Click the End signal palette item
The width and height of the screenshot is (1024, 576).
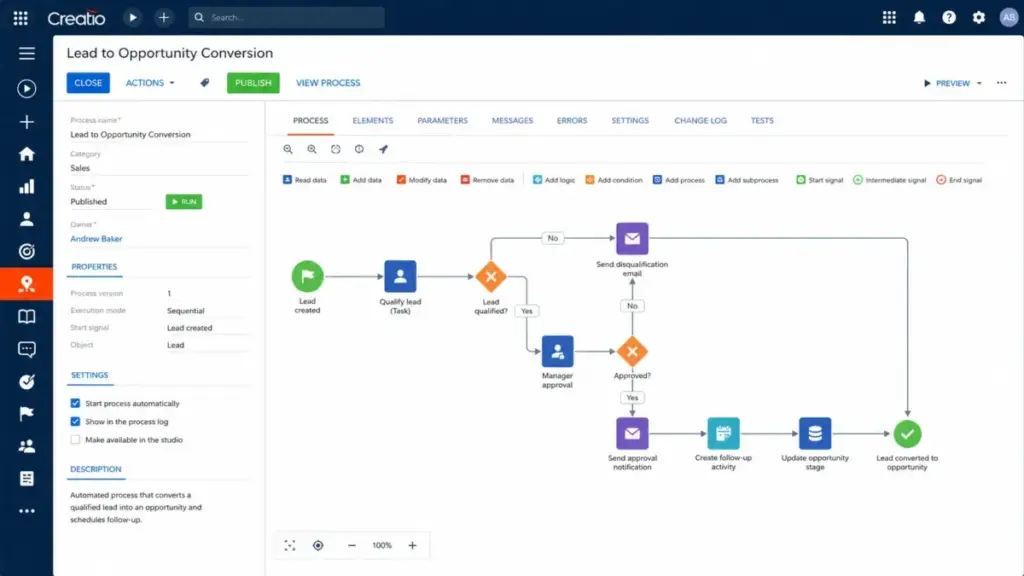click(x=959, y=180)
